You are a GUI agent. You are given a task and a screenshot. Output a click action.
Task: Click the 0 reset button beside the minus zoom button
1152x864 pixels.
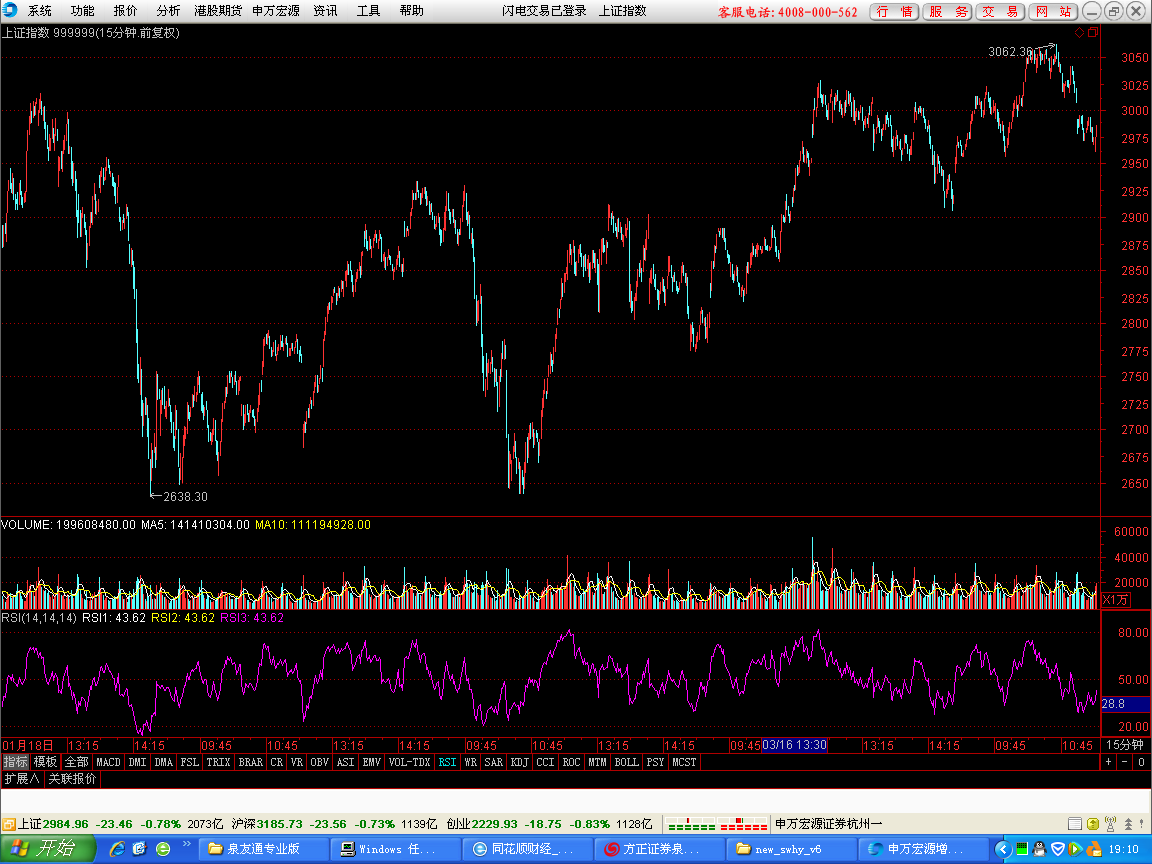tap(1141, 762)
